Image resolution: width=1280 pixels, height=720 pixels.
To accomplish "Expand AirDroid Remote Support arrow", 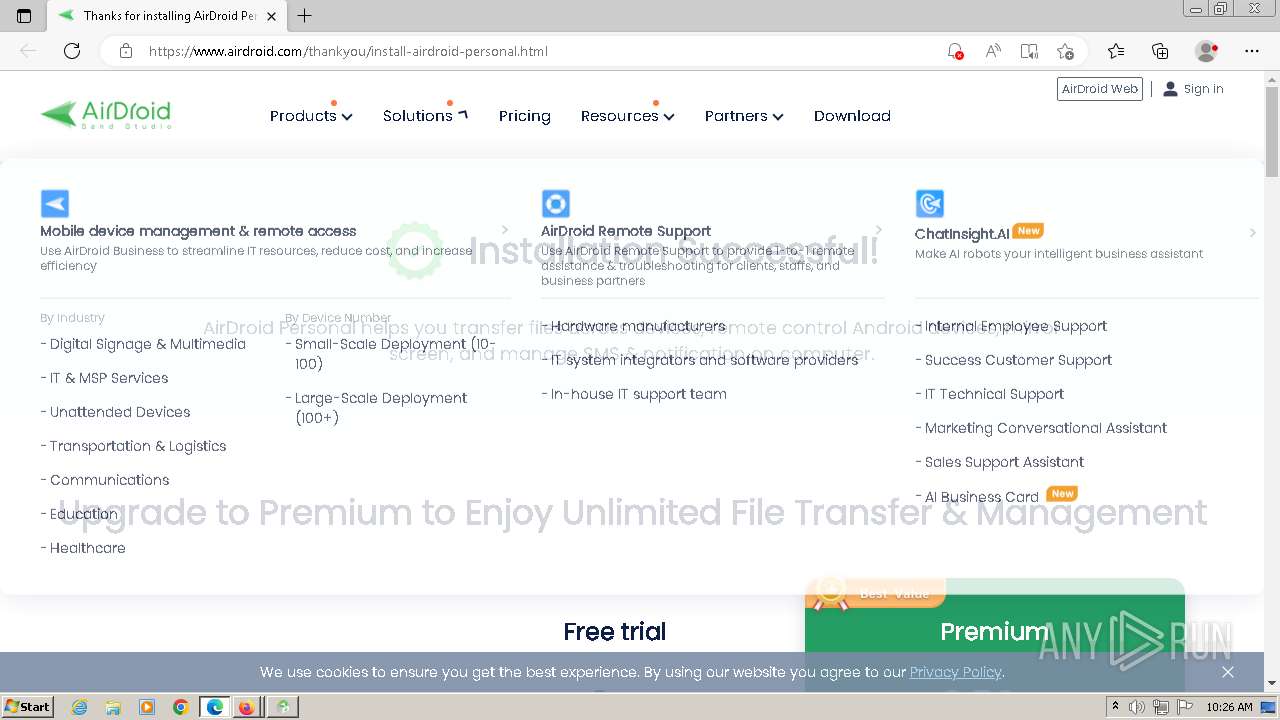I will point(878,231).
